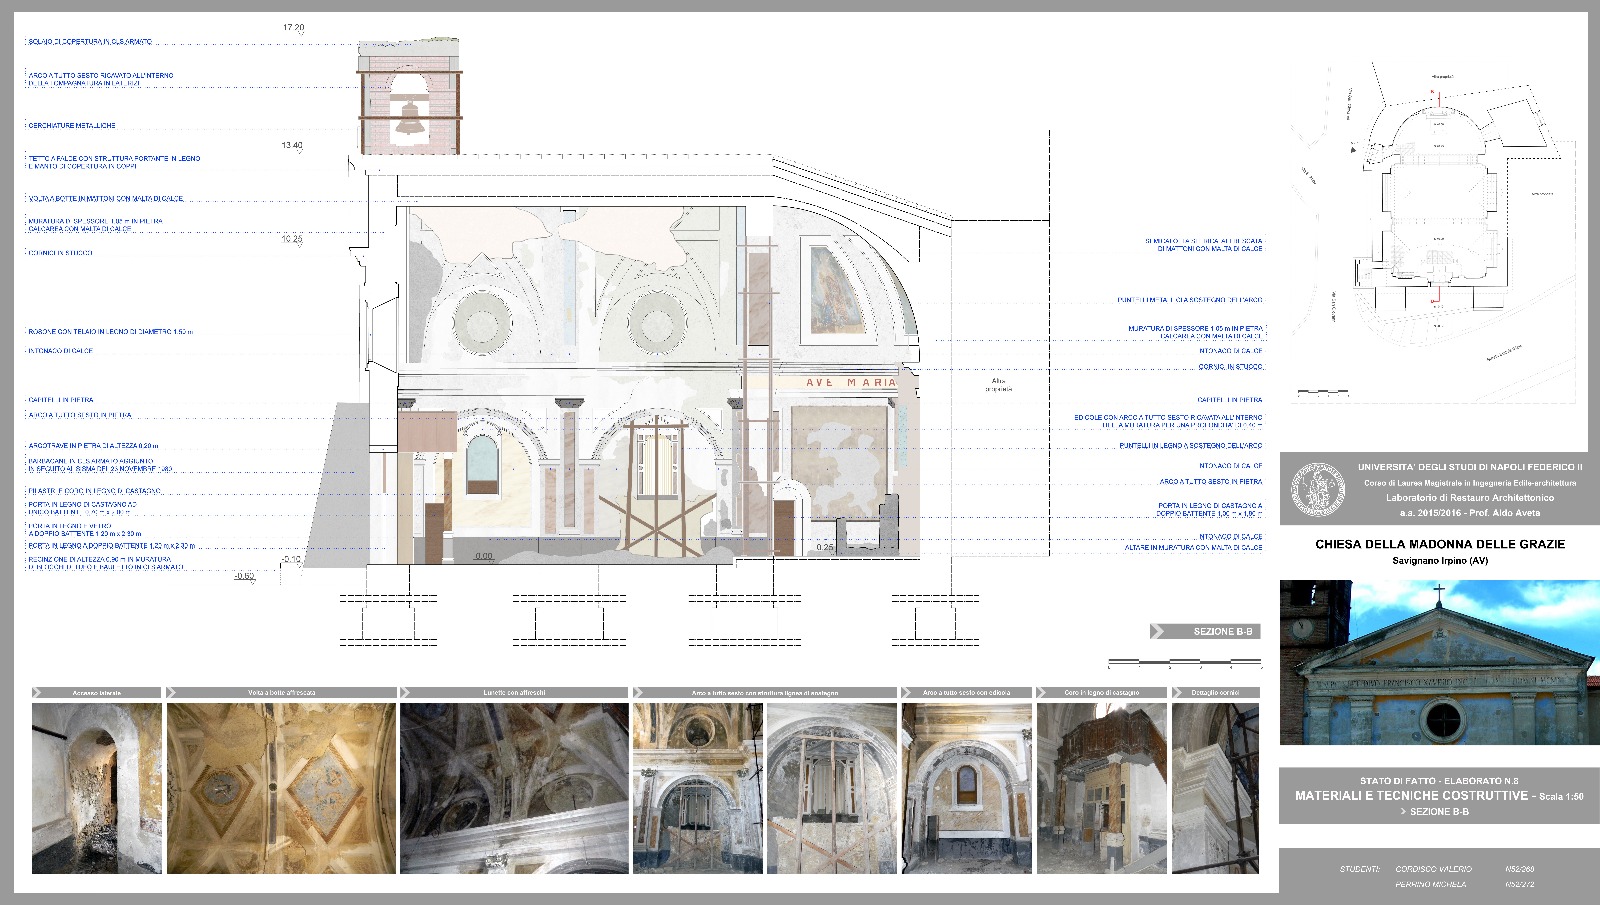Screen dimensions: 1600x905
Task: Click the elevation marker '-0.65'
Action: (x=244, y=576)
